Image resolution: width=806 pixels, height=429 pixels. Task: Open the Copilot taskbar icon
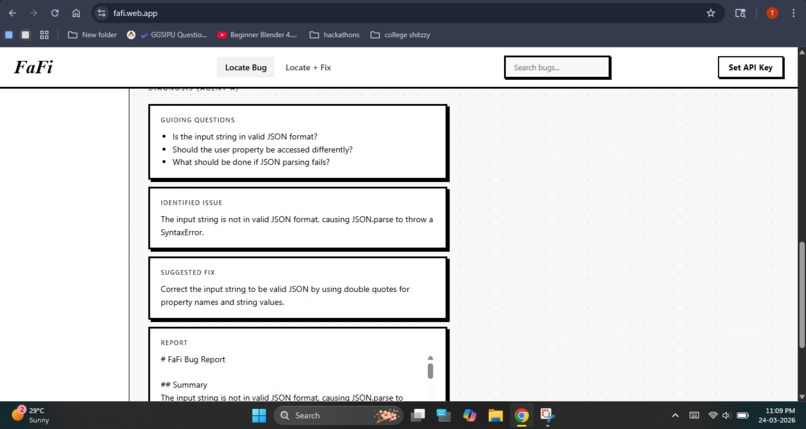pos(469,415)
